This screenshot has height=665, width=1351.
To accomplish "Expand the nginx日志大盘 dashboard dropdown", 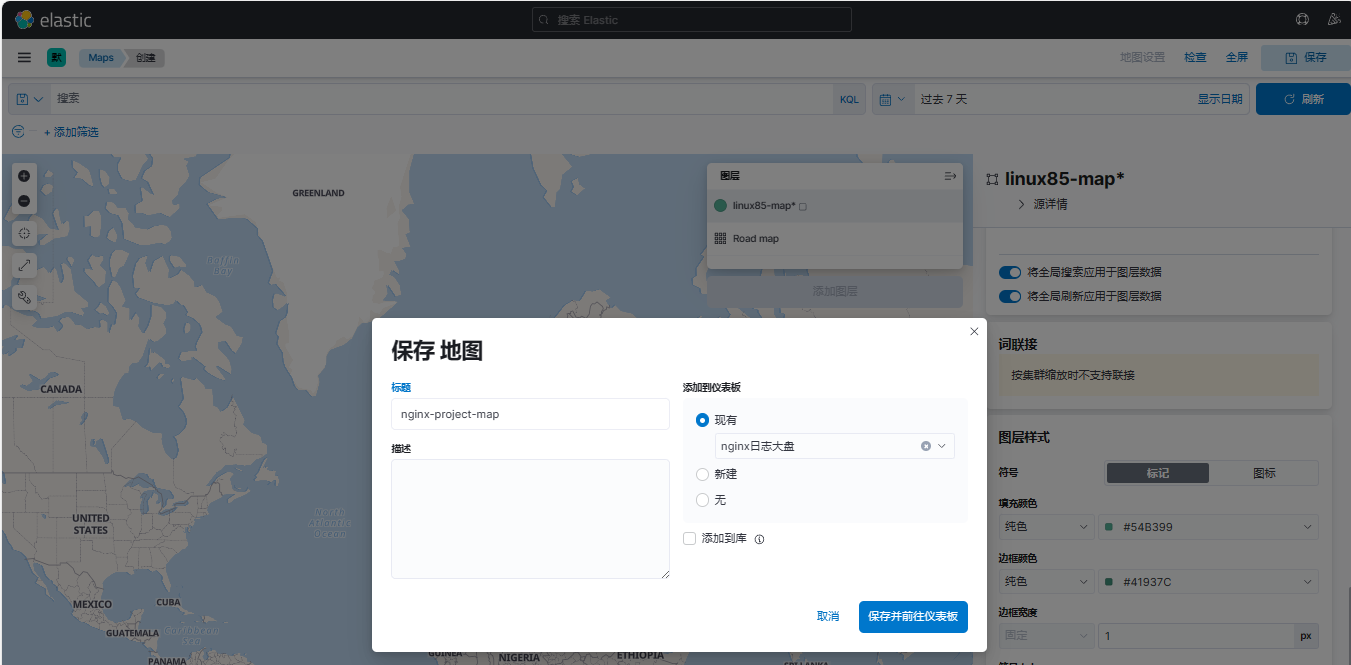I will coord(942,446).
